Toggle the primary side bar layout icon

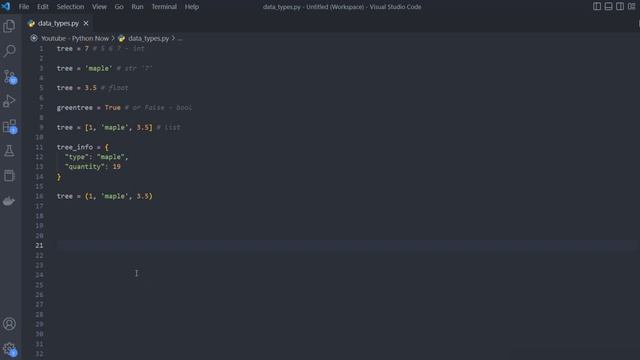click(x=597, y=6)
